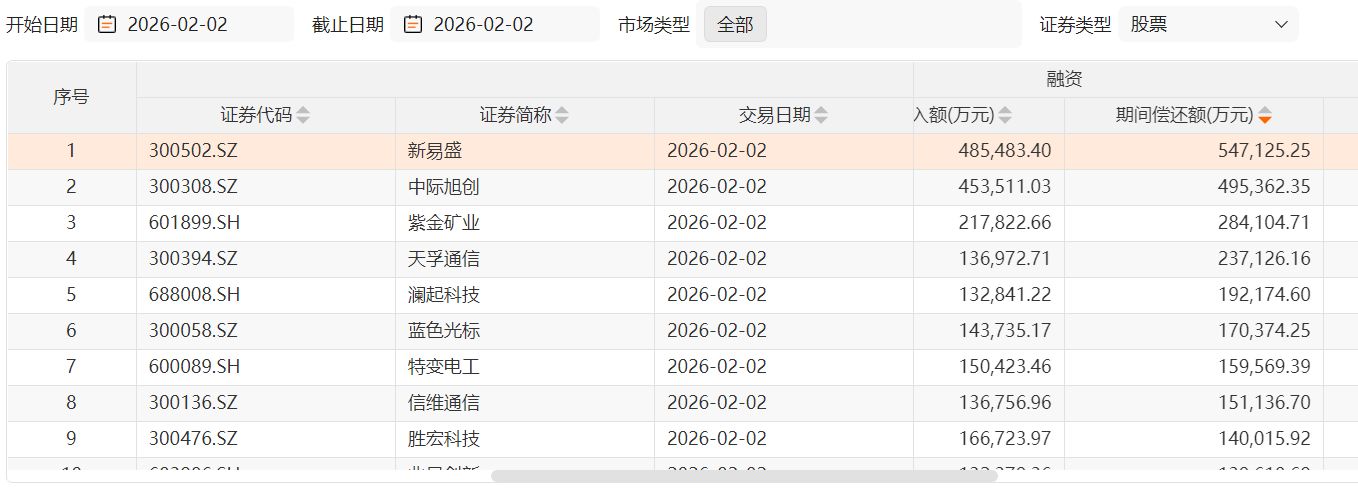The width and height of the screenshot is (1358, 493).
Task: Select stock code 600089.SH
Action: [x=195, y=368]
